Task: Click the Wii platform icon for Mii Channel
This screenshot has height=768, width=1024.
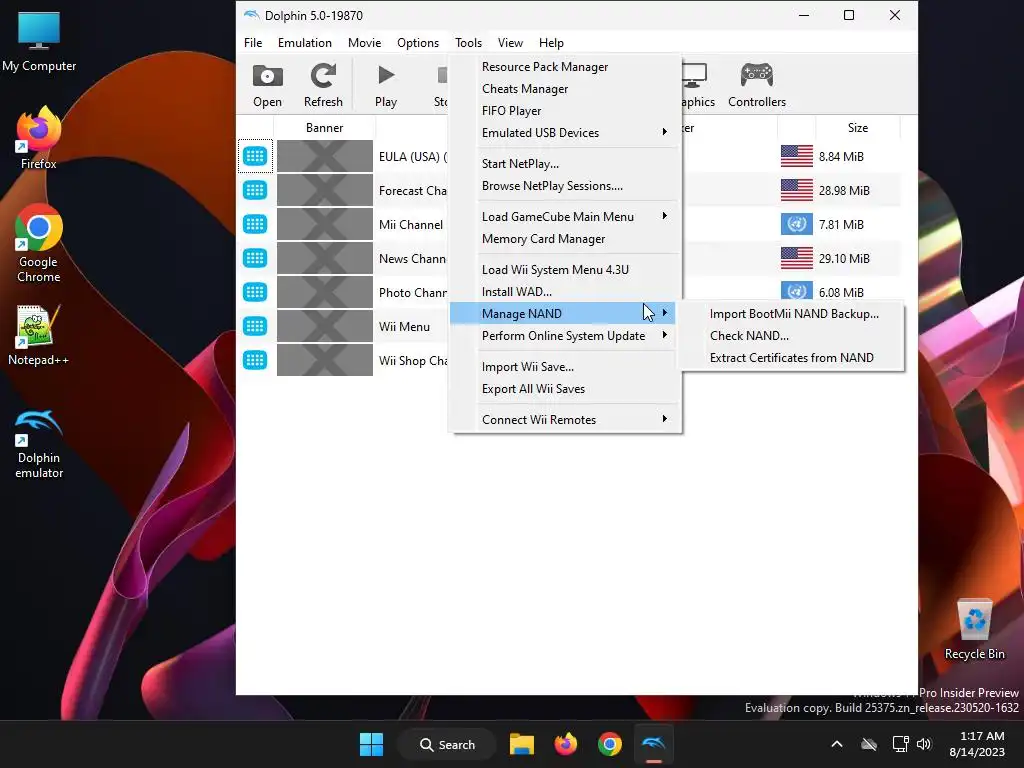Action: coord(255,224)
